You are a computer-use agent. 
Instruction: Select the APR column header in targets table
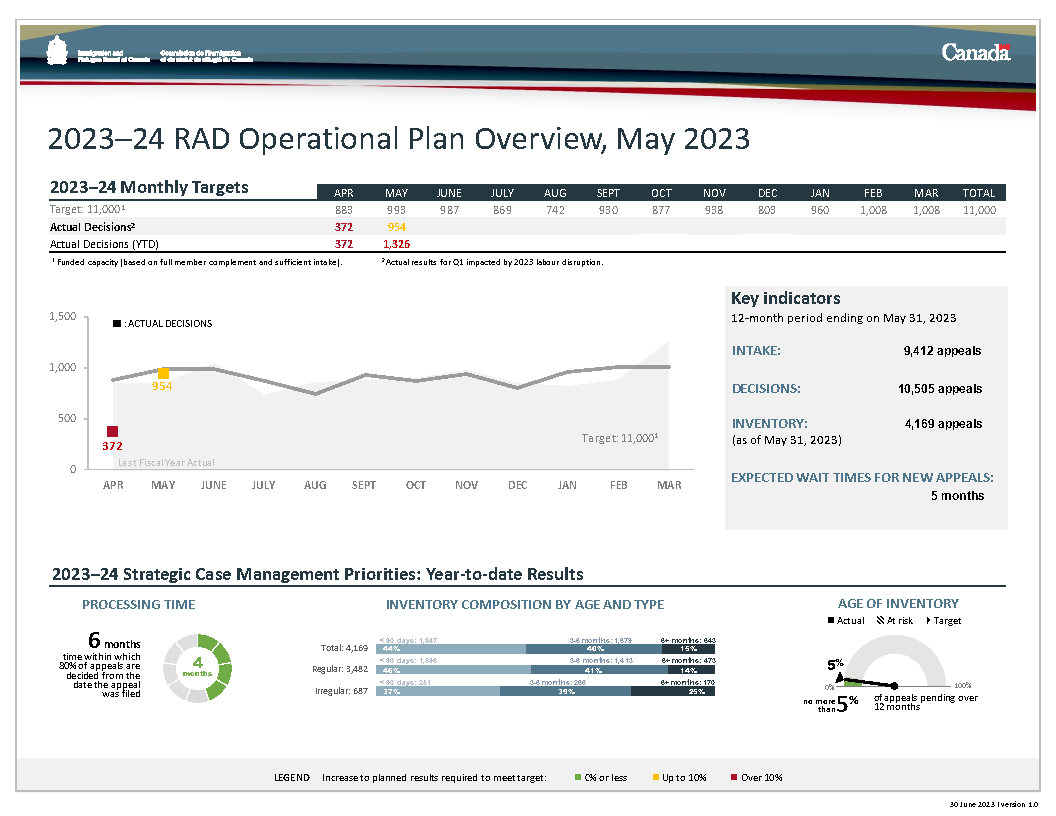coord(343,192)
